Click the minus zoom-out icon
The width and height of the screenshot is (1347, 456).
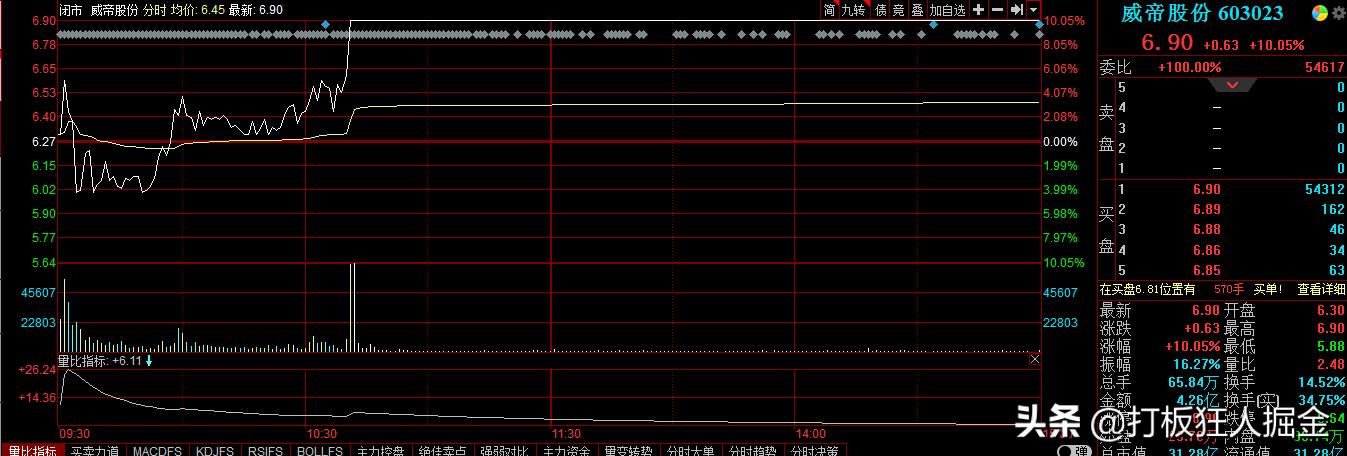pyautogui.click(x=998, y=10)
